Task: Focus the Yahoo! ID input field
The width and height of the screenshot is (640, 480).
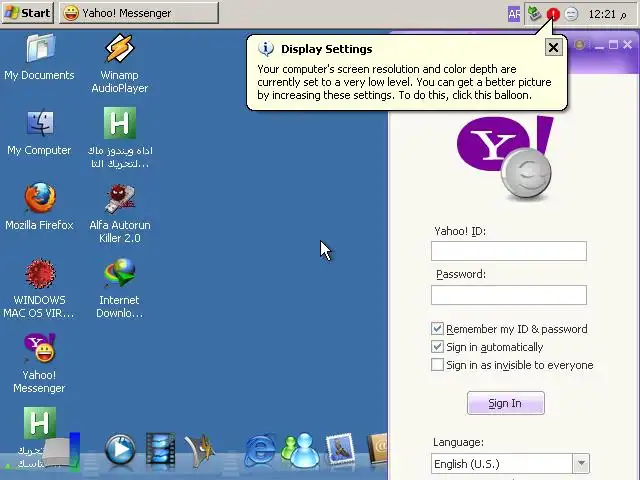Action: [x=509, y=251]
